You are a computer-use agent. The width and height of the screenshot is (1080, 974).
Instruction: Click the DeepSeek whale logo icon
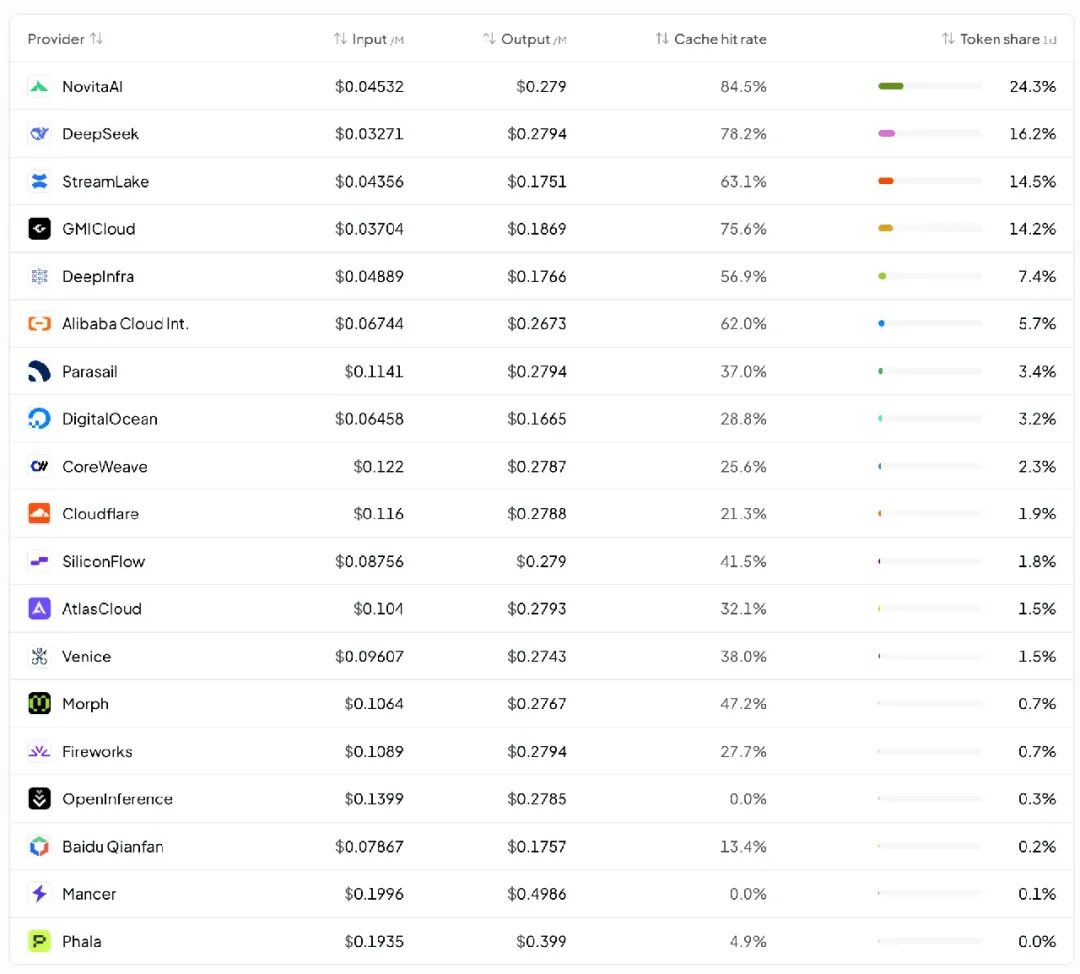pyautogui.click(x=39, y=134)
